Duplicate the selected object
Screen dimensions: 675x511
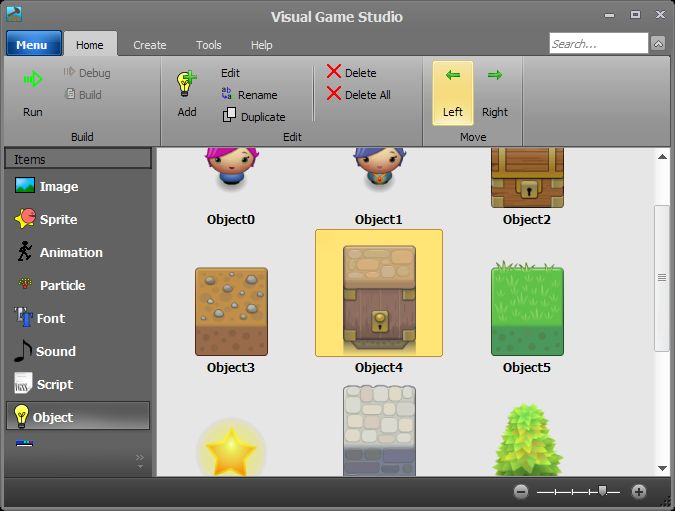tap(254, 117)
